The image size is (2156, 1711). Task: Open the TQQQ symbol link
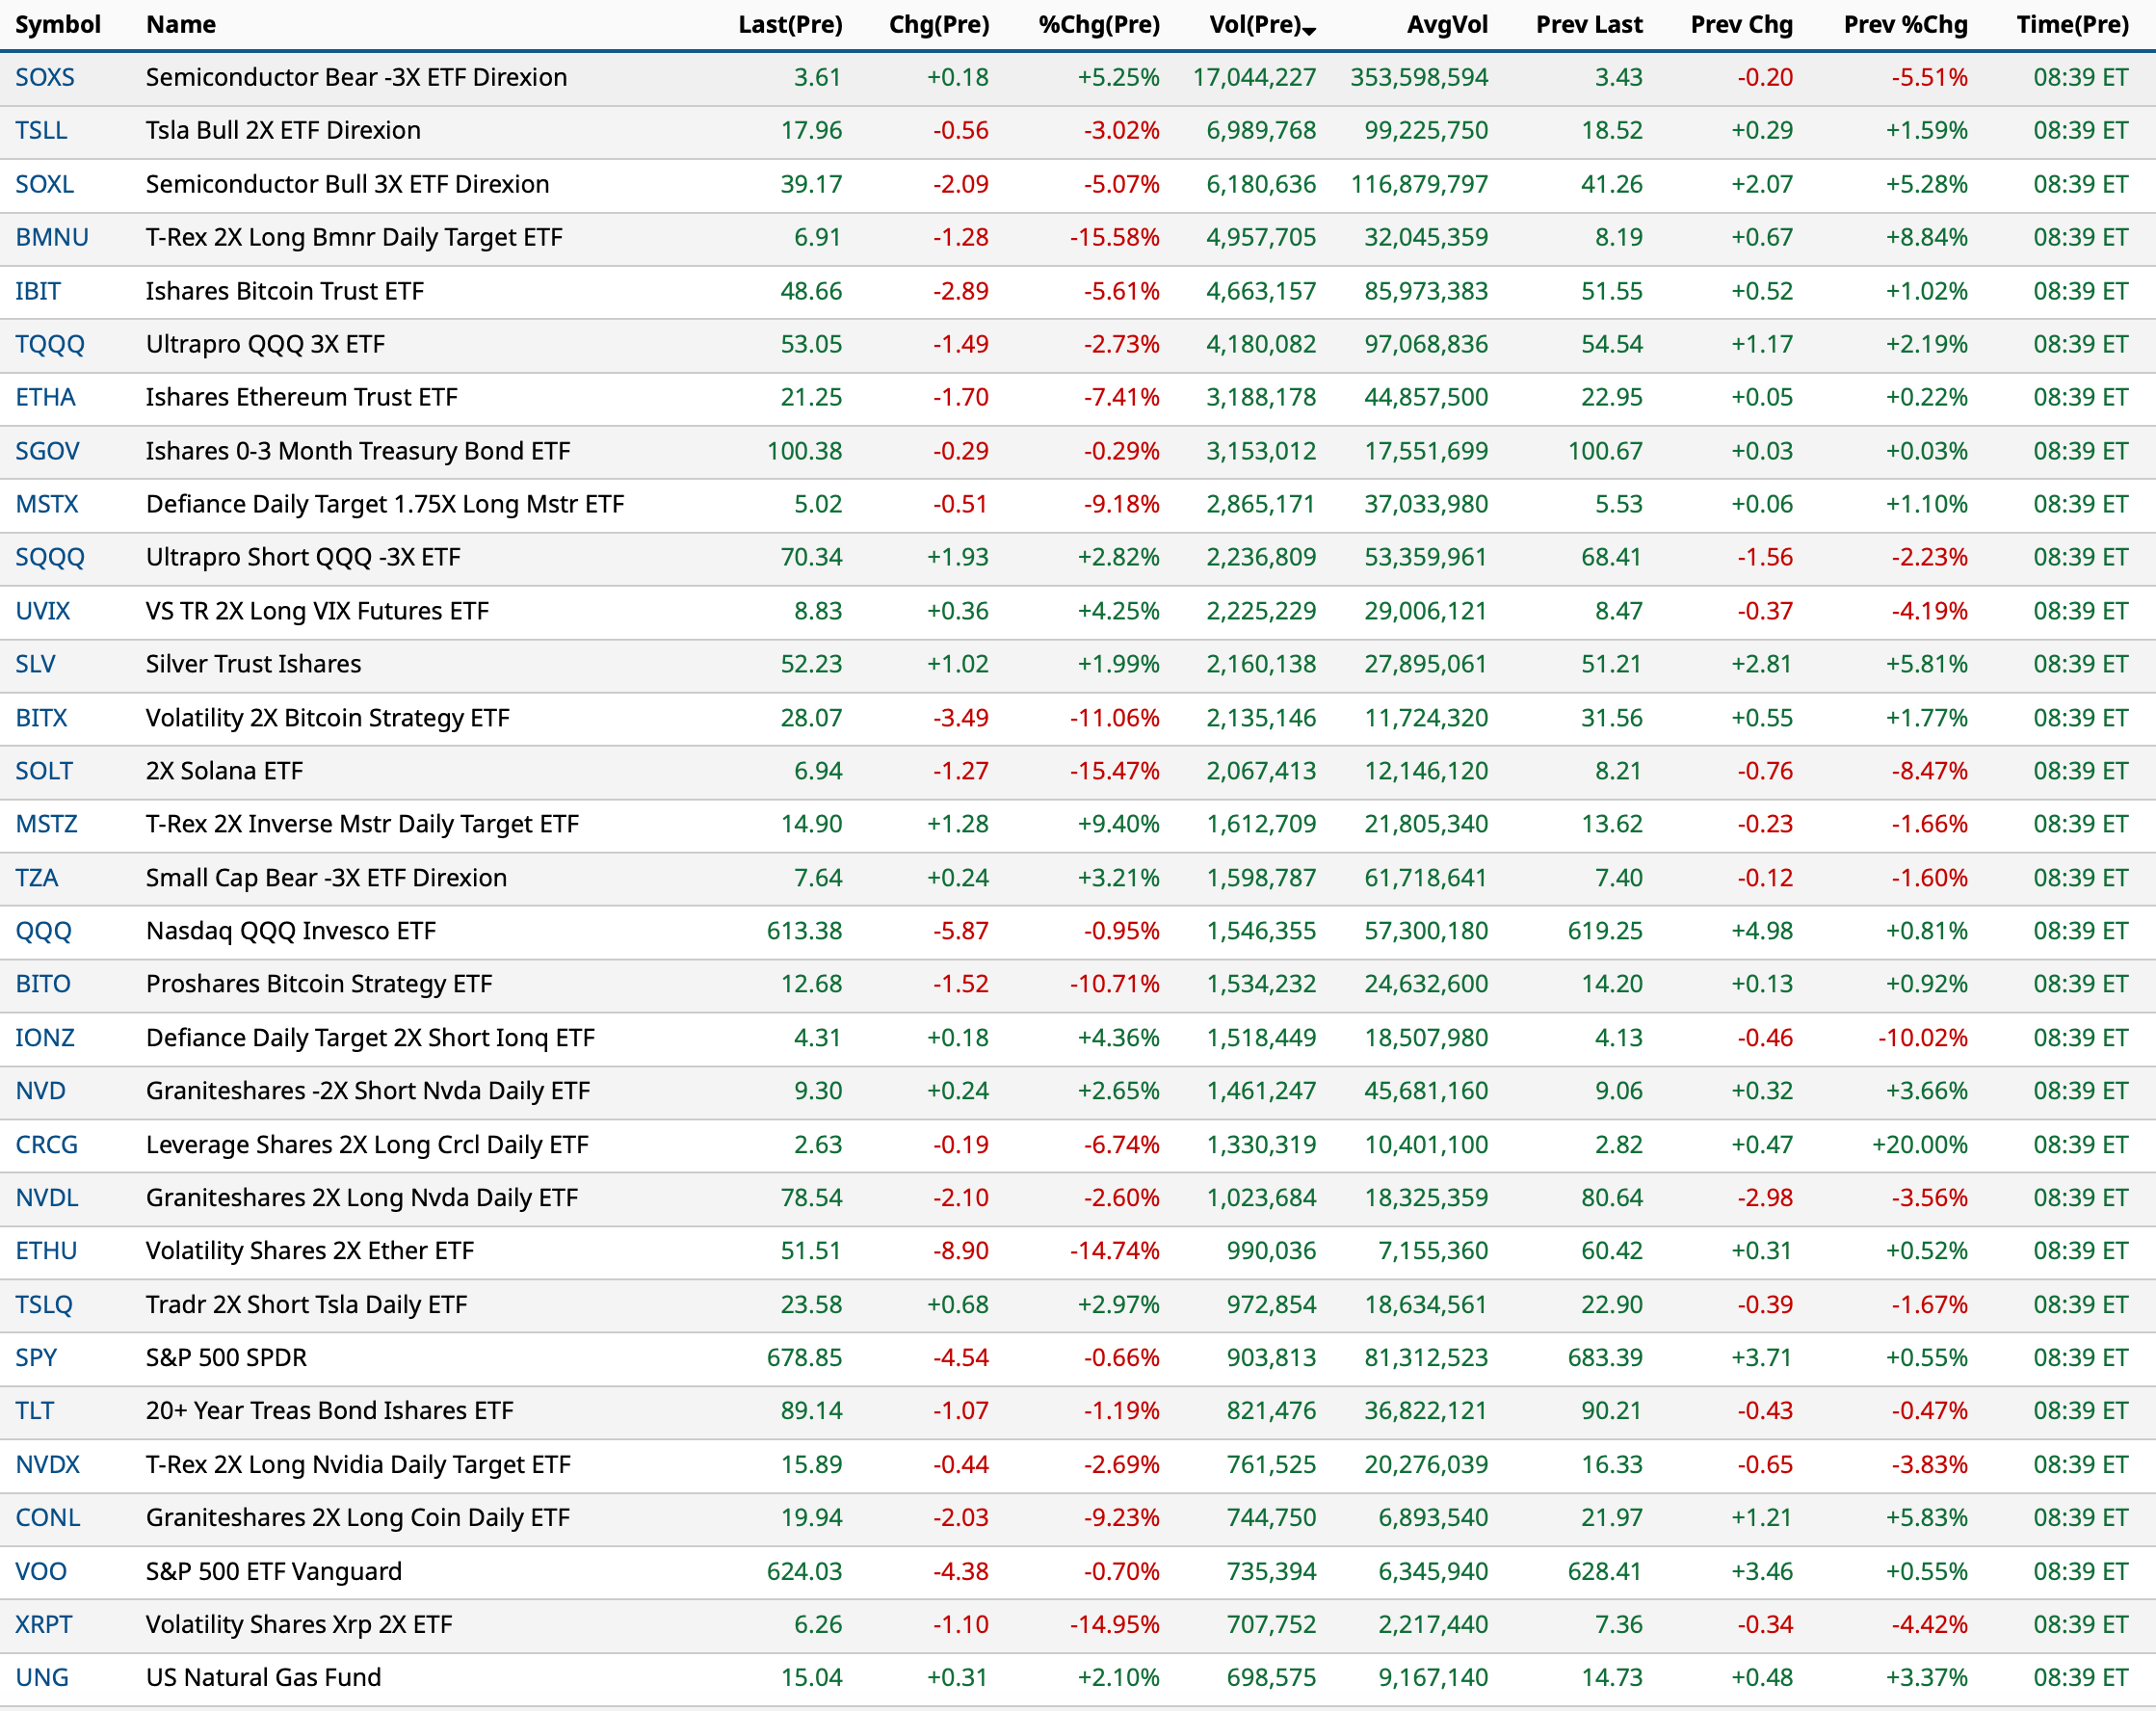pos(50,344)
